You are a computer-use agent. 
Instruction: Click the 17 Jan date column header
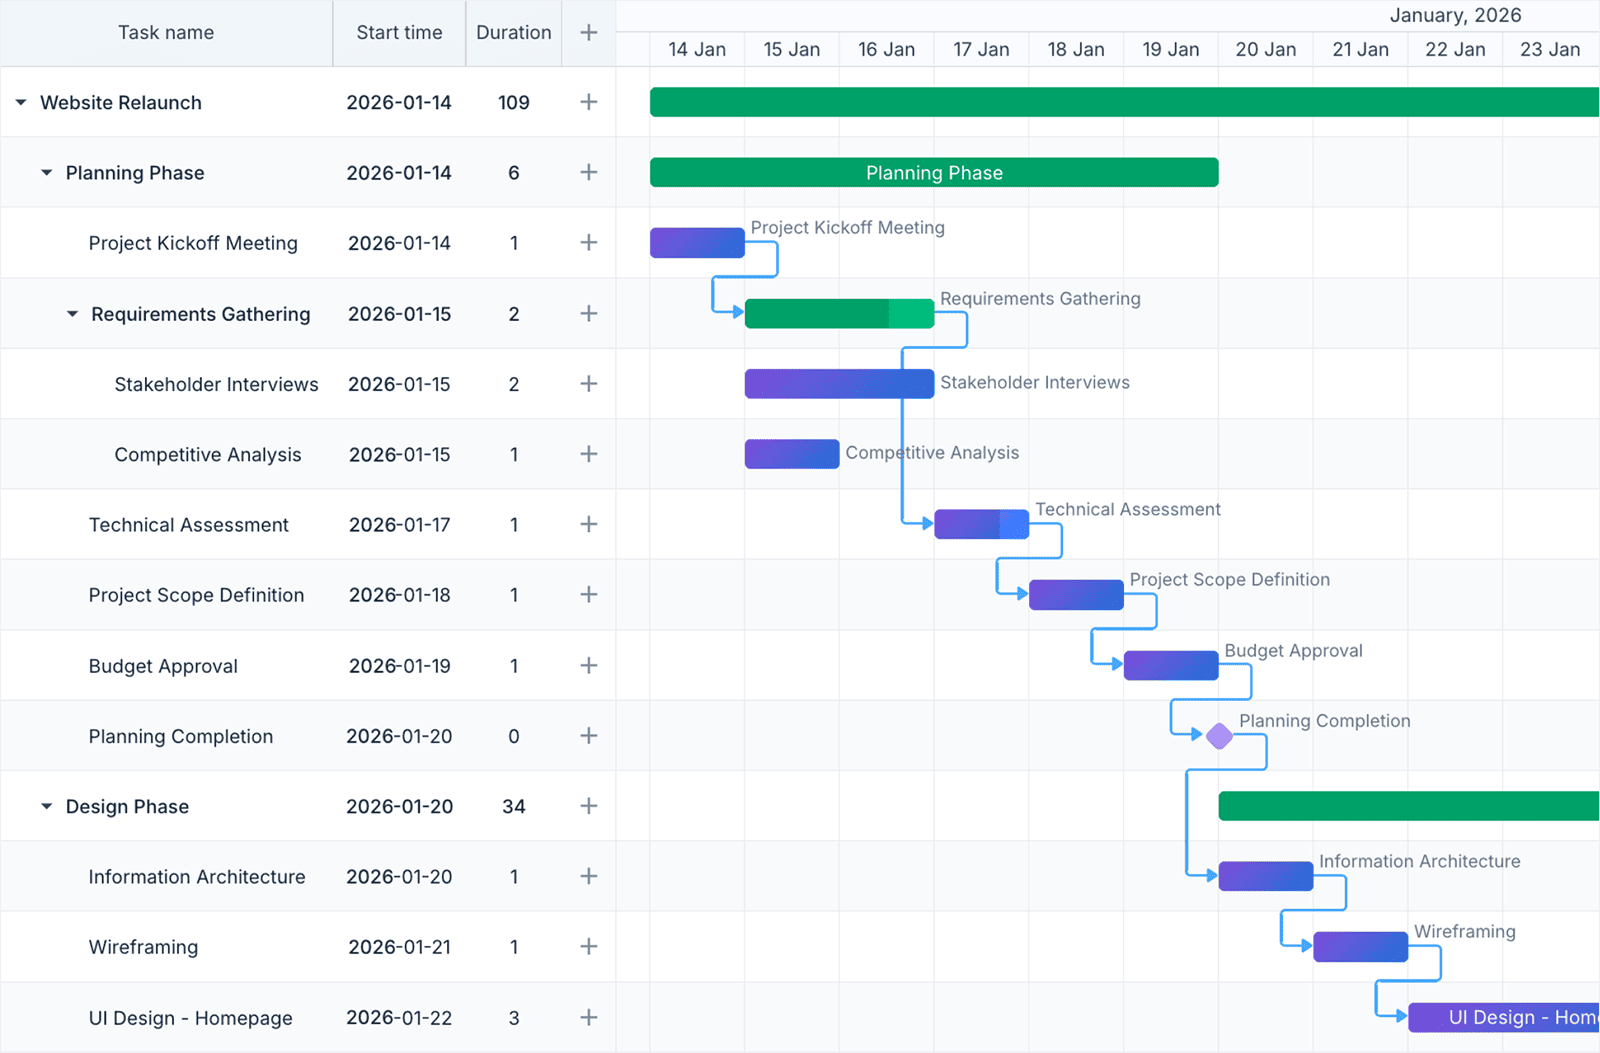[x=981, y=49]
